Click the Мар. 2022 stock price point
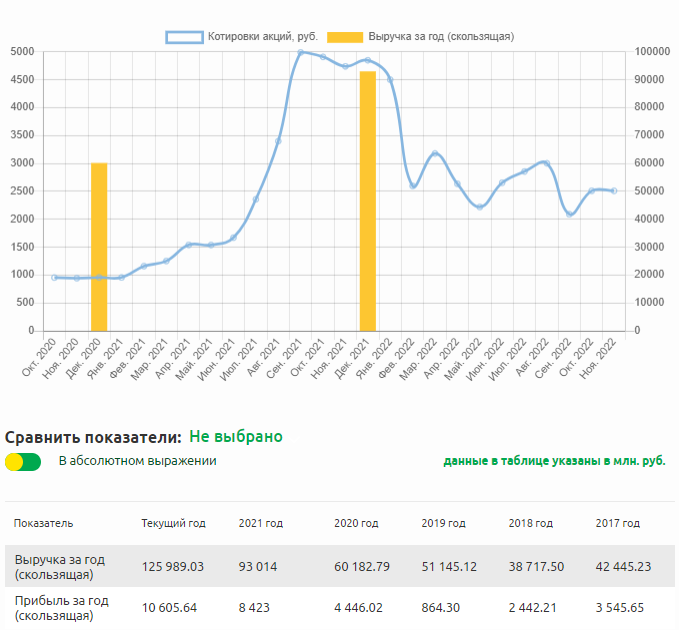 [435, 154]
